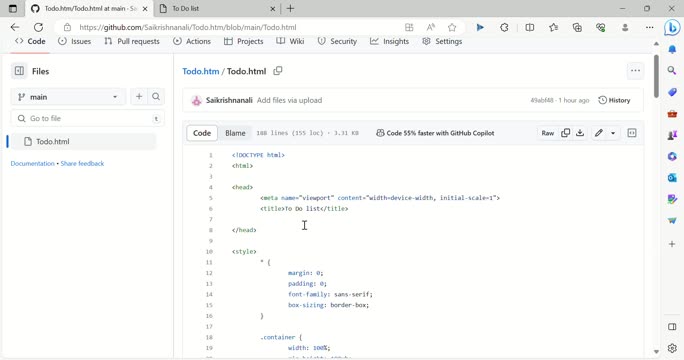Download the raw Todo.html file
Viewport: 684px width, 360px height.
click(x=580, y=133)
